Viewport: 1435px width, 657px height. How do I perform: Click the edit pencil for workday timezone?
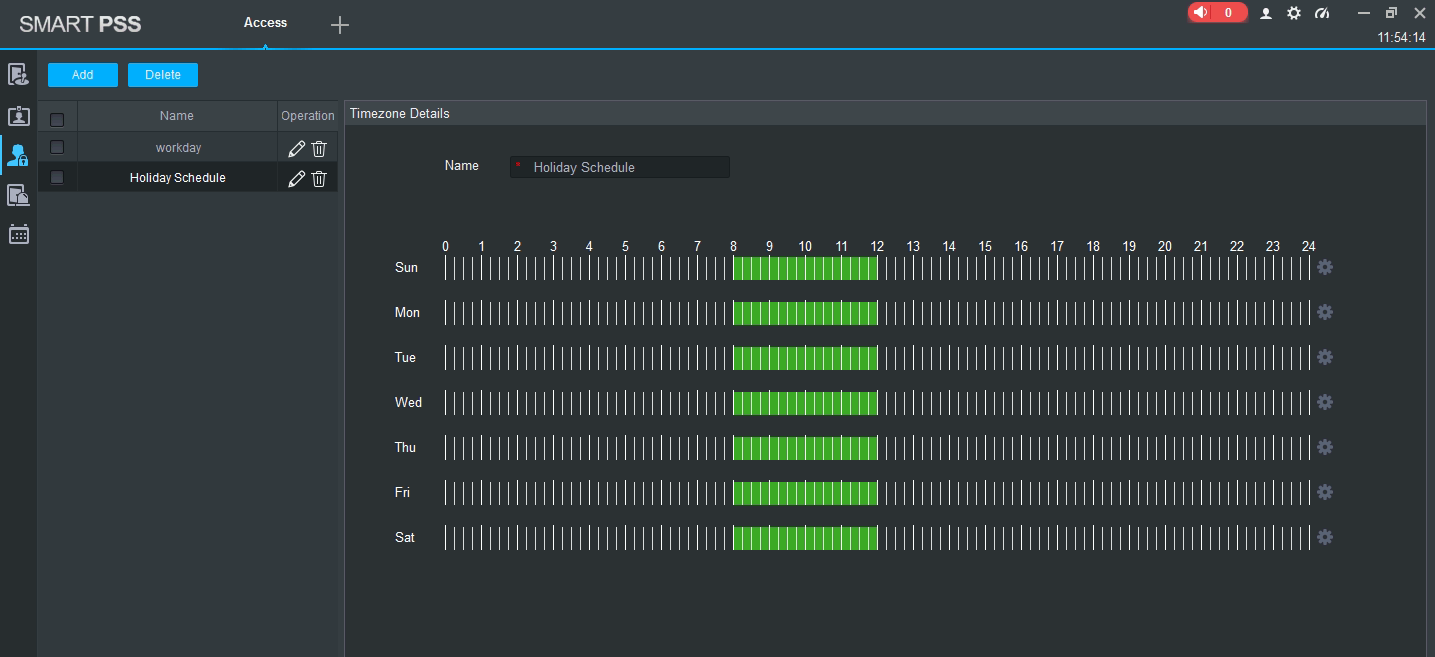(296, 149)
